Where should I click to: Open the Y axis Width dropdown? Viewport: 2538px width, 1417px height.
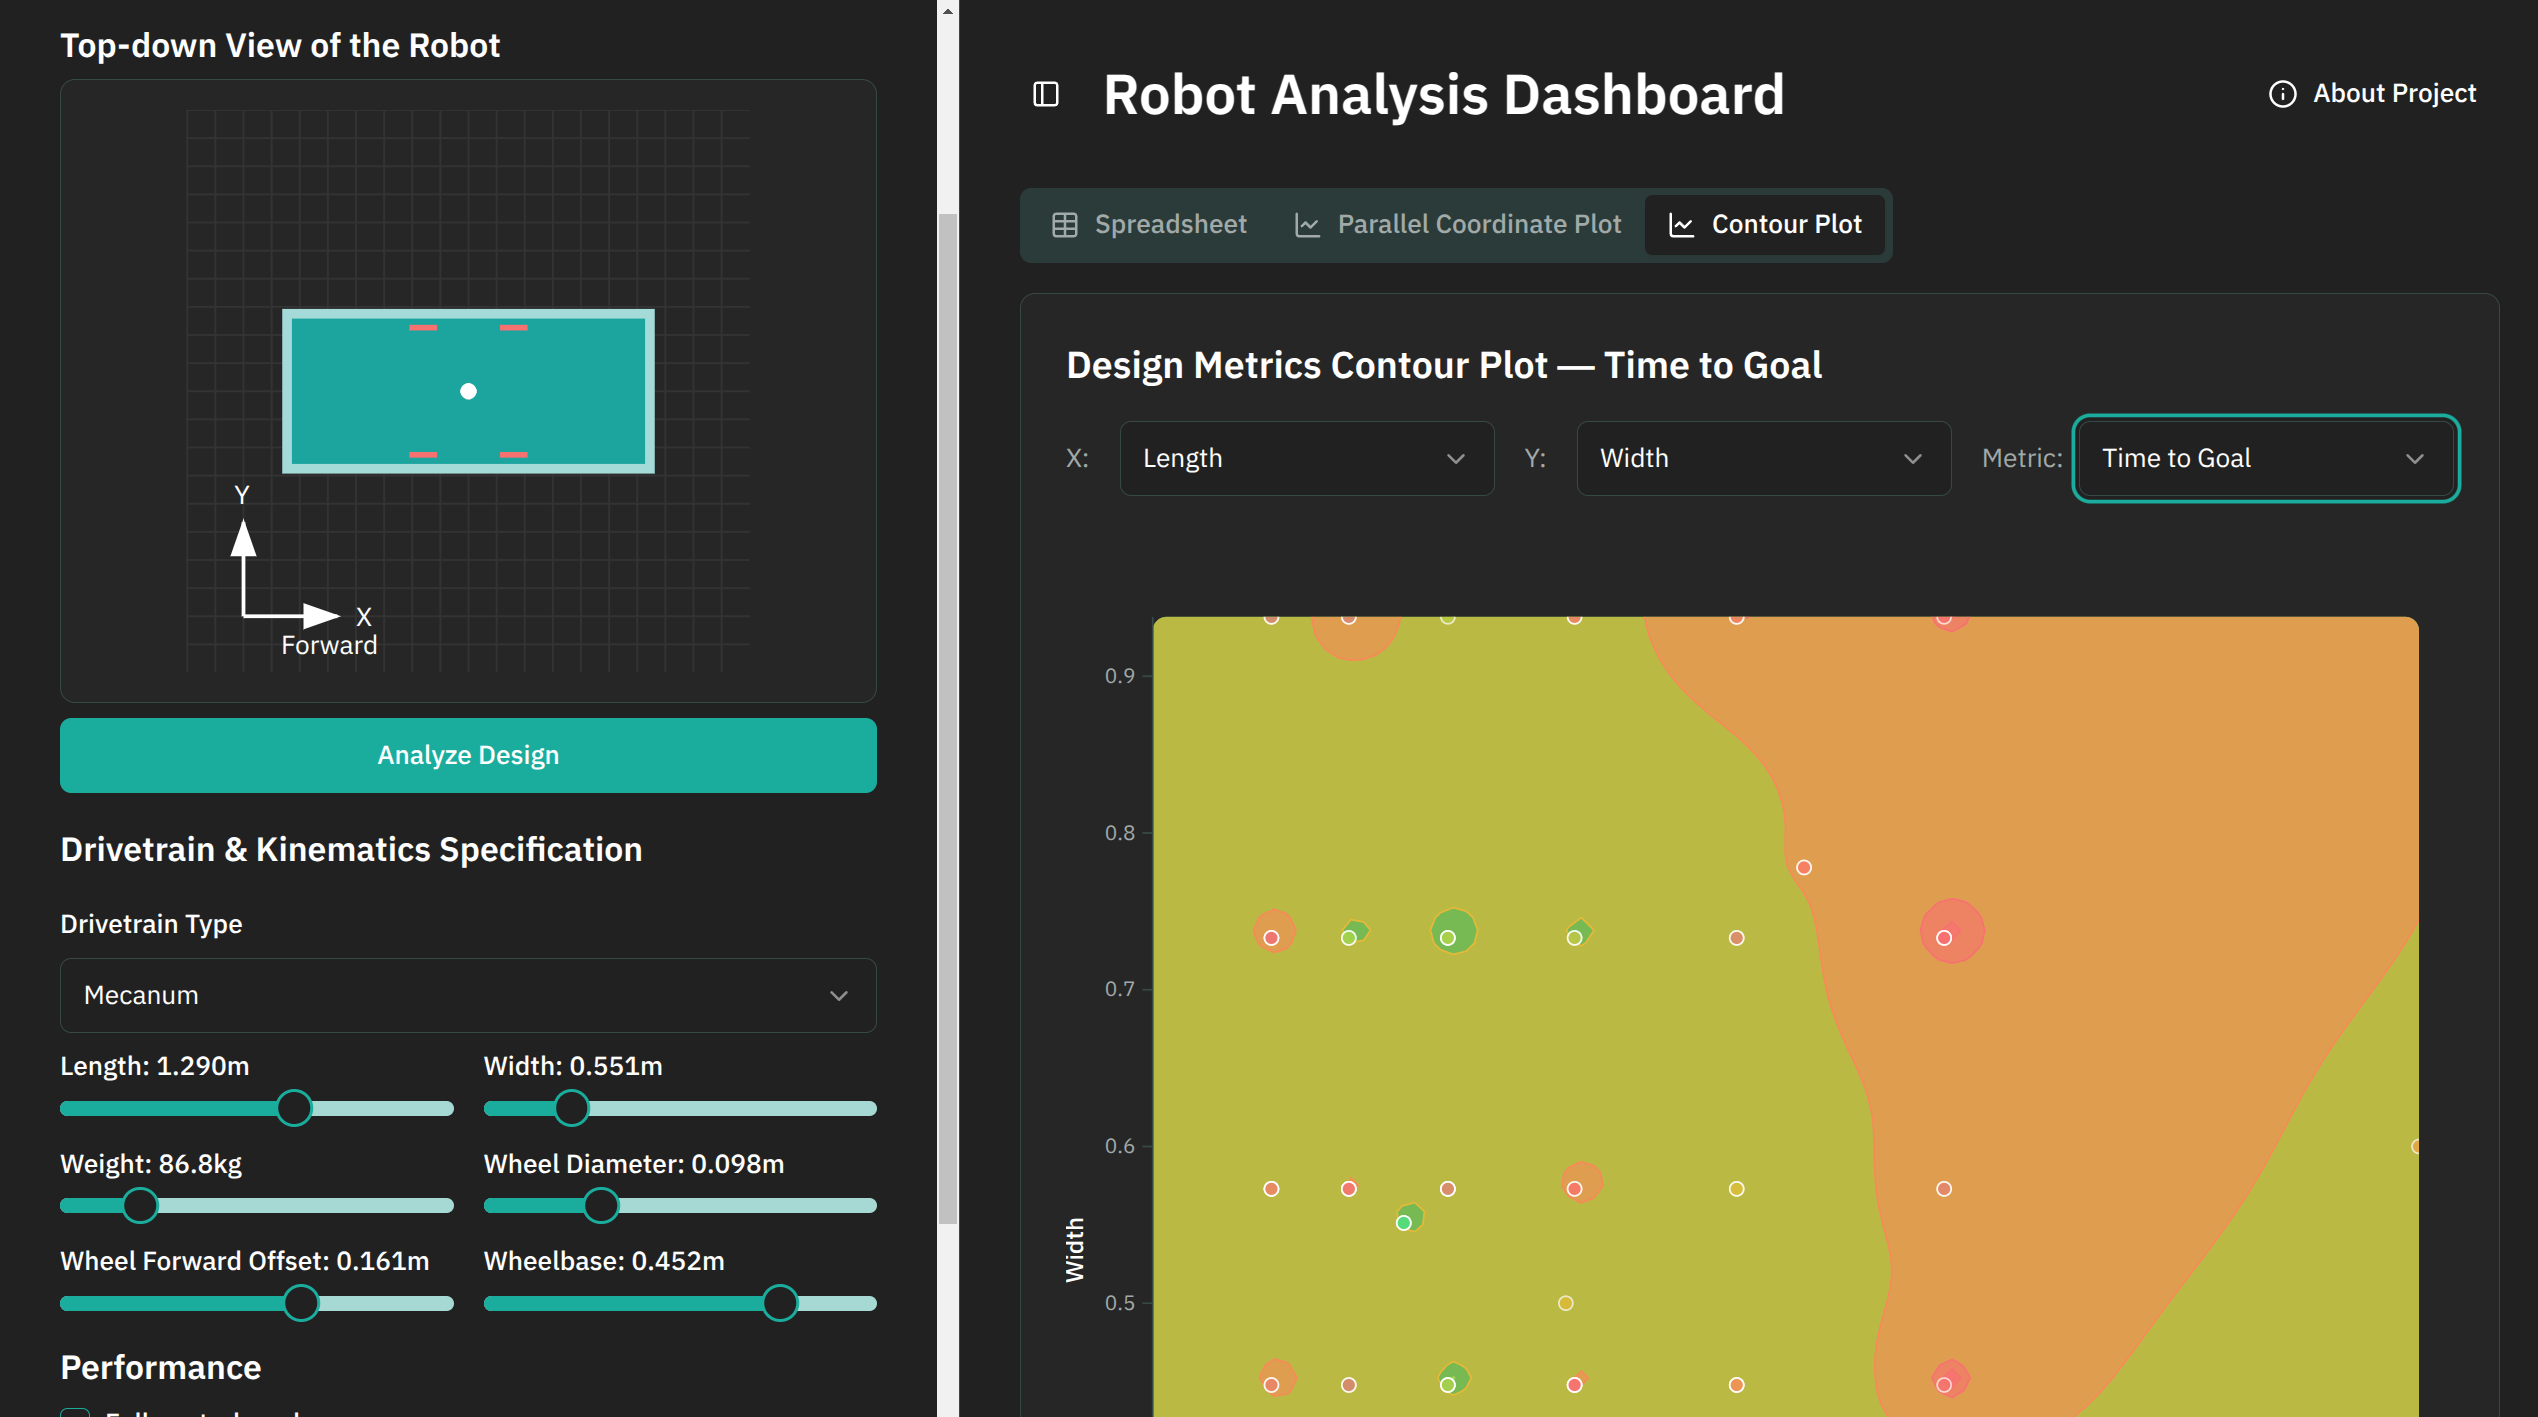pyautogui.click(x=1764, y=458)
